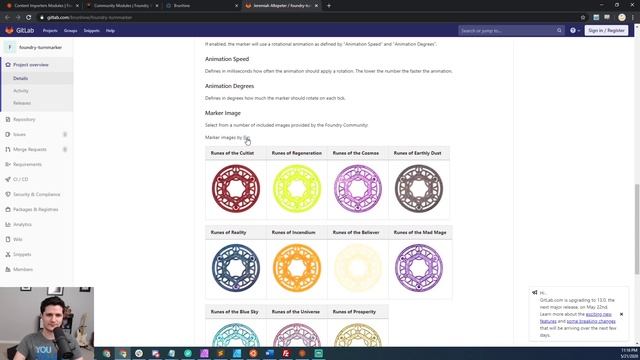Click the foundry-turnmarker project avatar
The height and width of the screenshot is (360, 640).
tap(10, 47)
